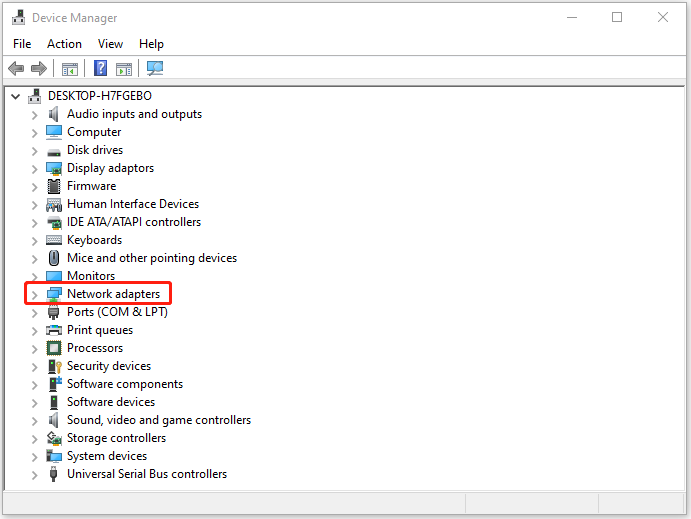
Task: Click the Human Interface Devices icon
Action: [x=54, y=205]
